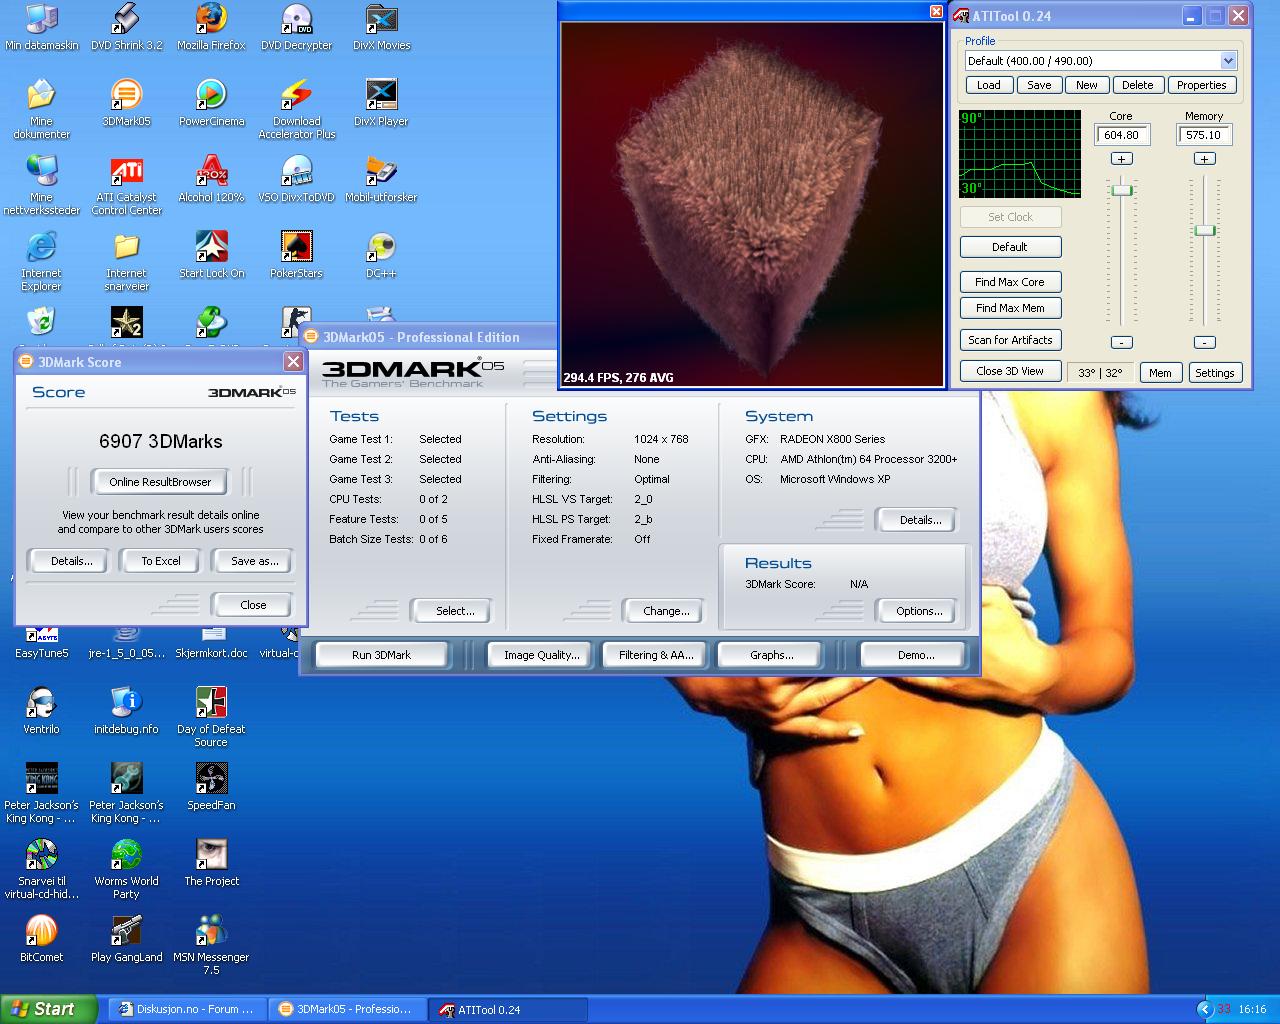Open the ATITool profile Properties
The image size is (1280, 1024).
(1201, 85)
